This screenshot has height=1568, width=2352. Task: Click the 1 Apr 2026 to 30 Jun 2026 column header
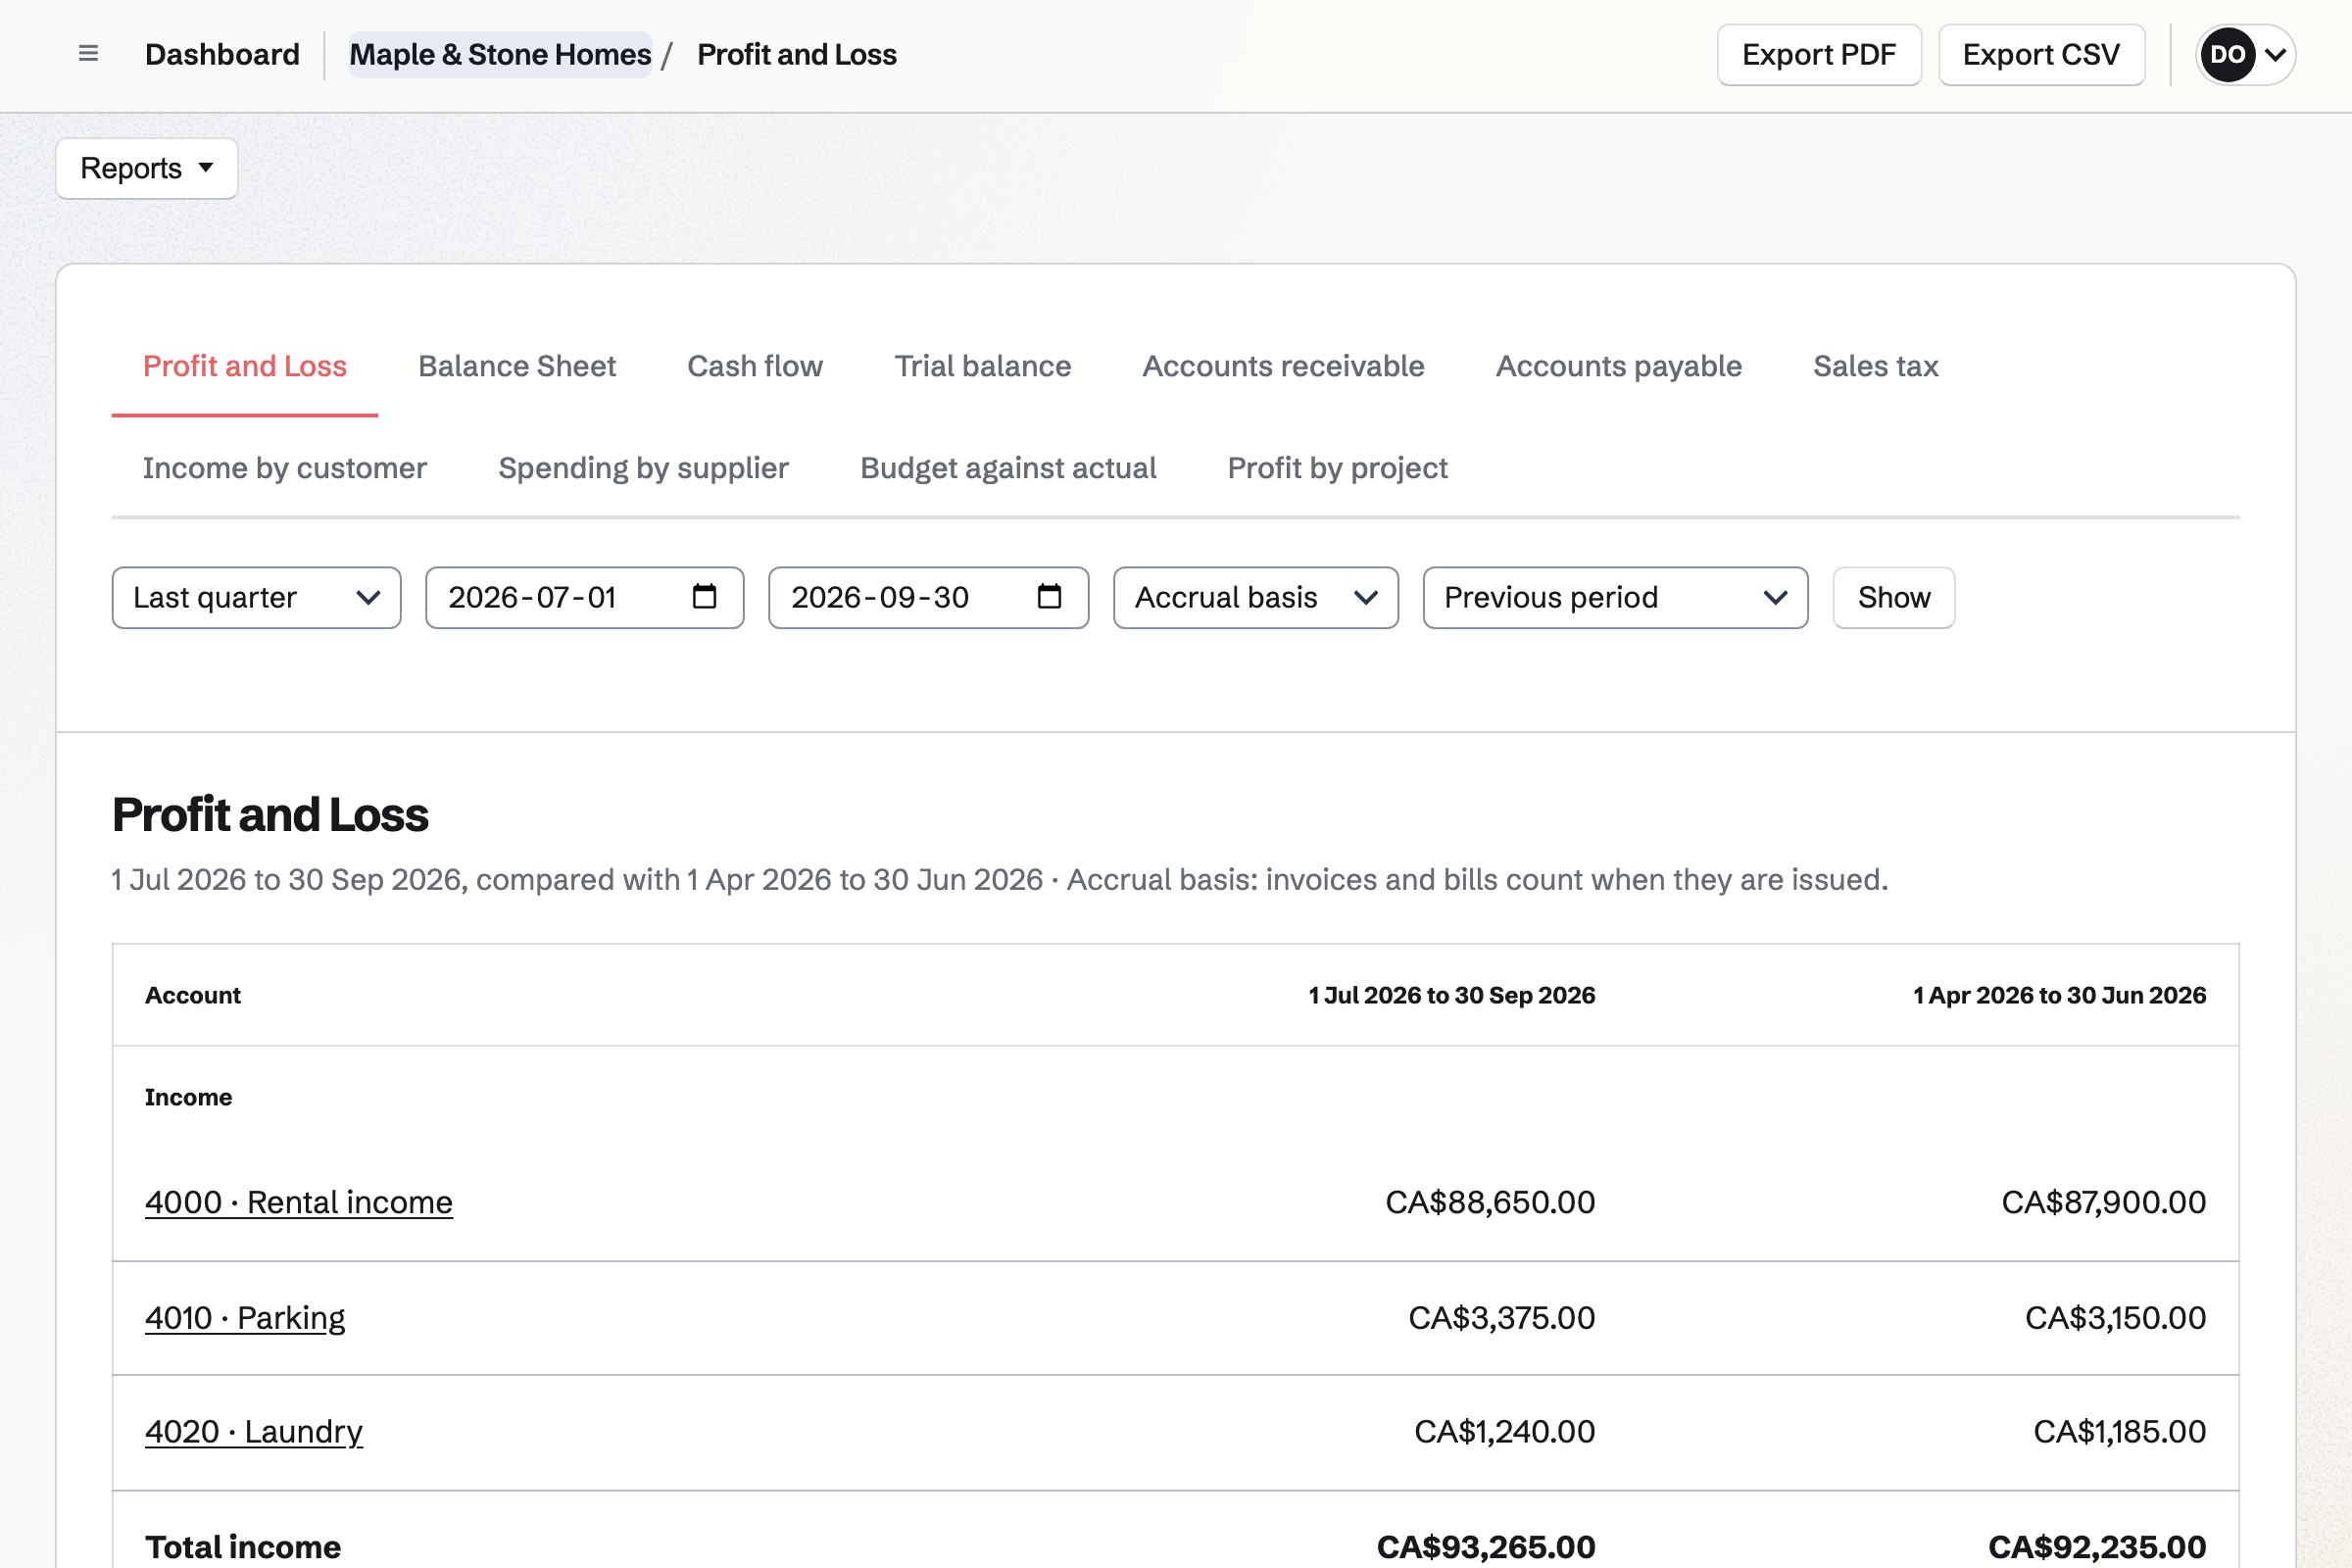2059,995
